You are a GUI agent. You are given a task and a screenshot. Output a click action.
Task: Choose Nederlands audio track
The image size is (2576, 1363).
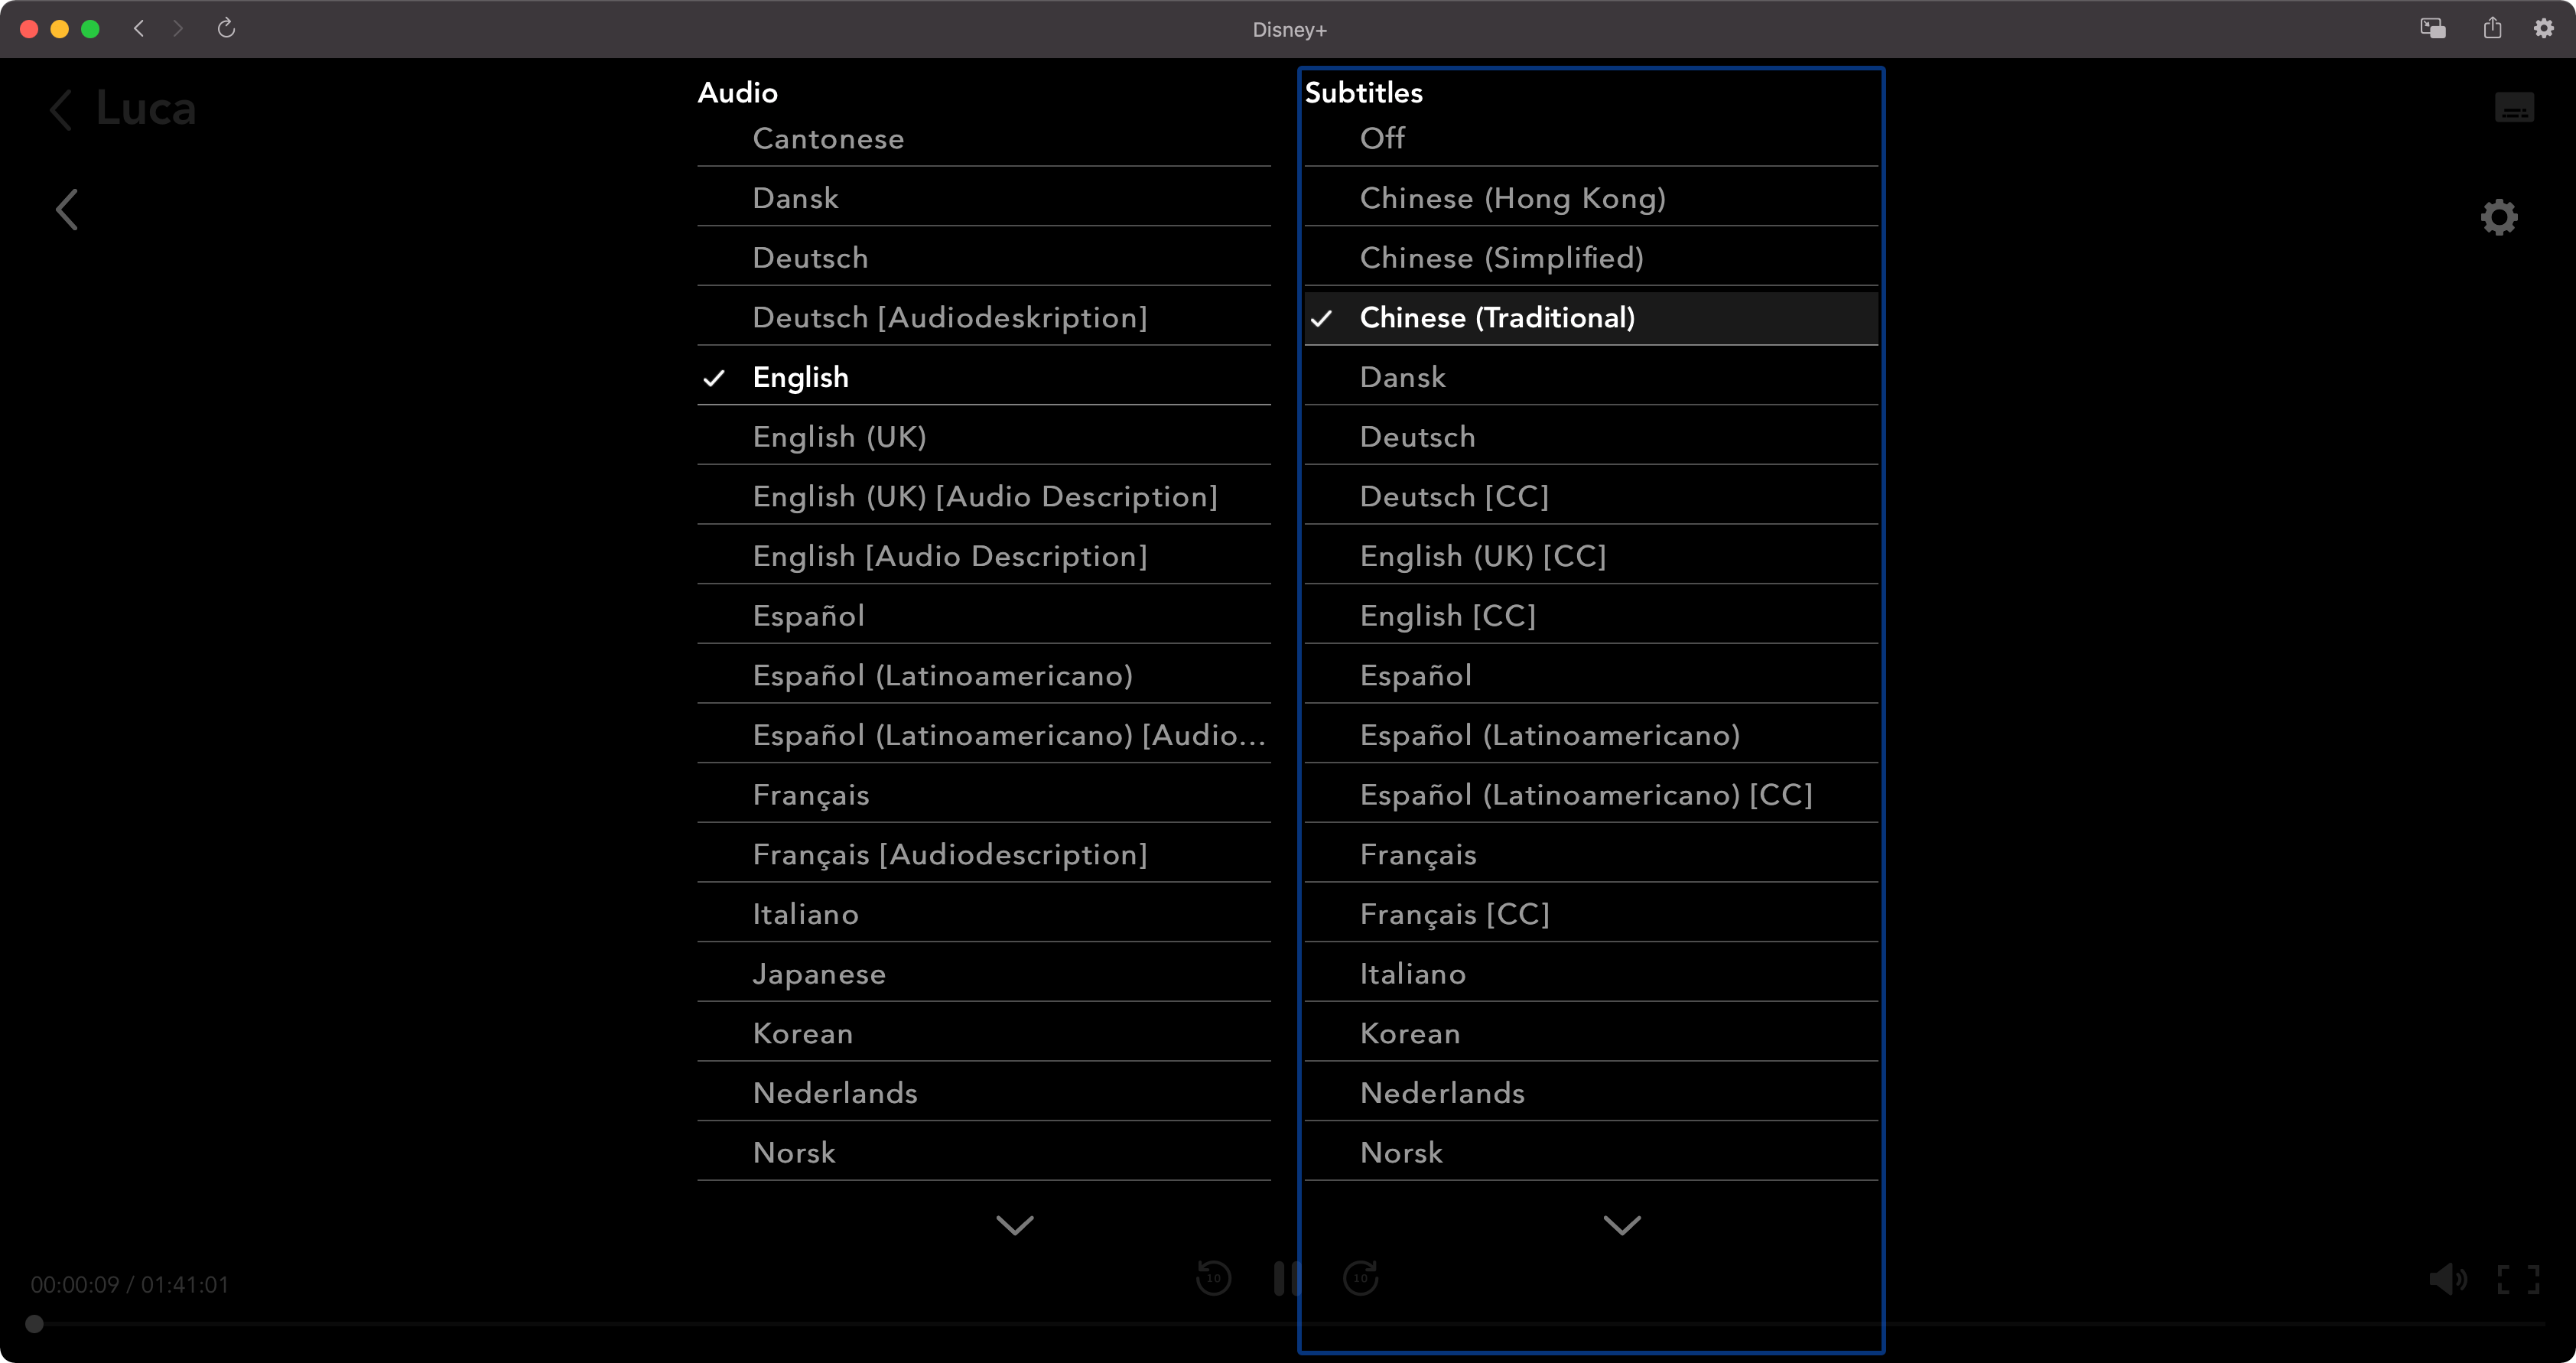pyautogui.click(x=983, y=1093)
